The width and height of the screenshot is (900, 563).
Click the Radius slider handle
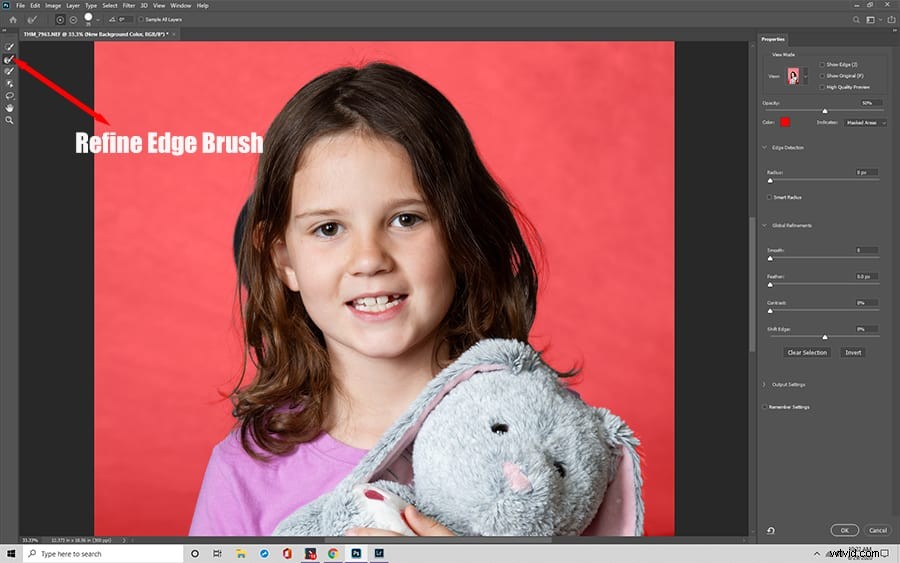tap(770, 180)
